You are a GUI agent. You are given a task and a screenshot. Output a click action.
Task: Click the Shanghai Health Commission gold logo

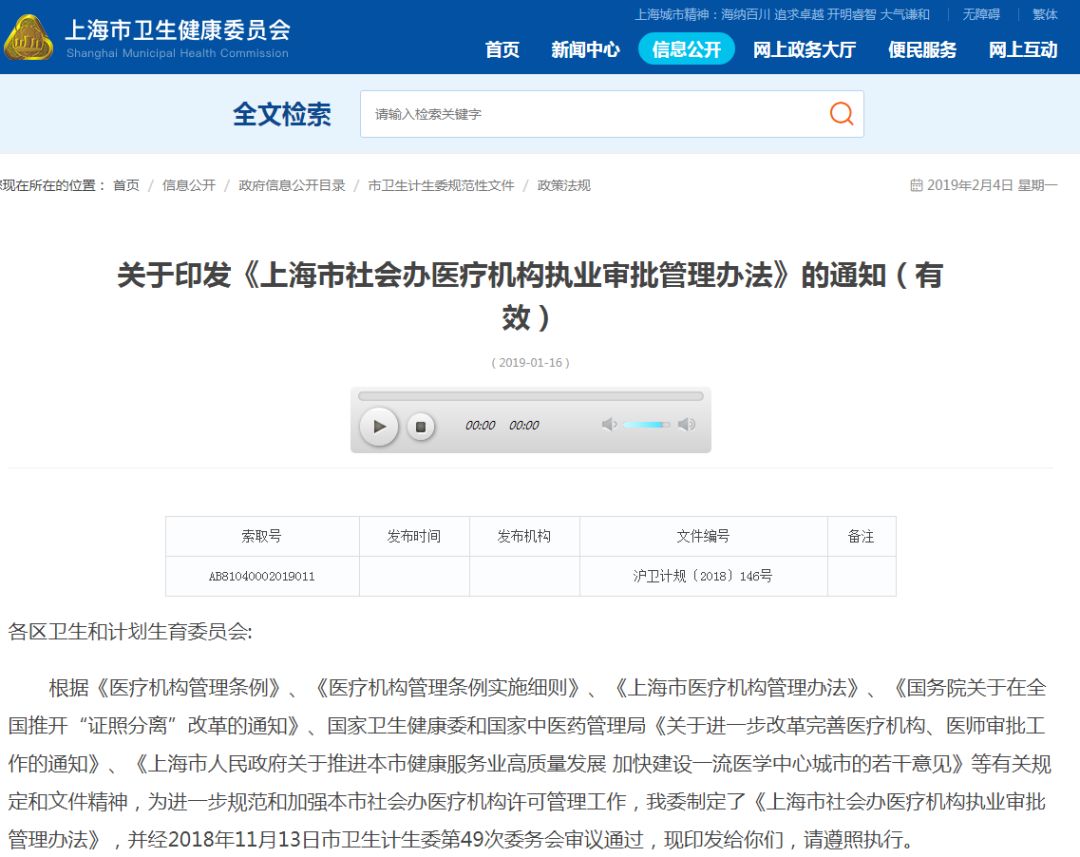coord(28,38)
